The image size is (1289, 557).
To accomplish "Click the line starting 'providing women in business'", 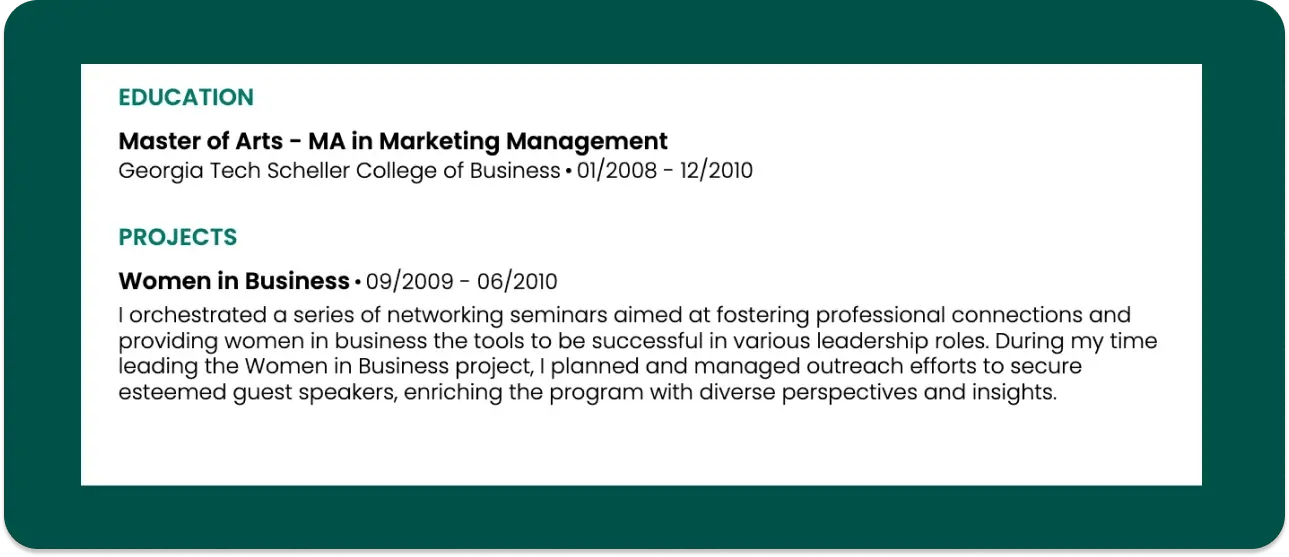I will [638, 341].
